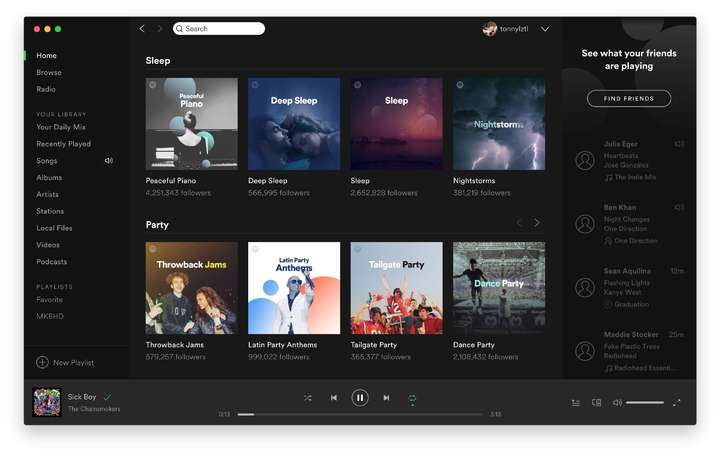Click the Peaceful Piano title text
Image resolution: width=720 pixels, height=456 pixels.
coord(171,181)
